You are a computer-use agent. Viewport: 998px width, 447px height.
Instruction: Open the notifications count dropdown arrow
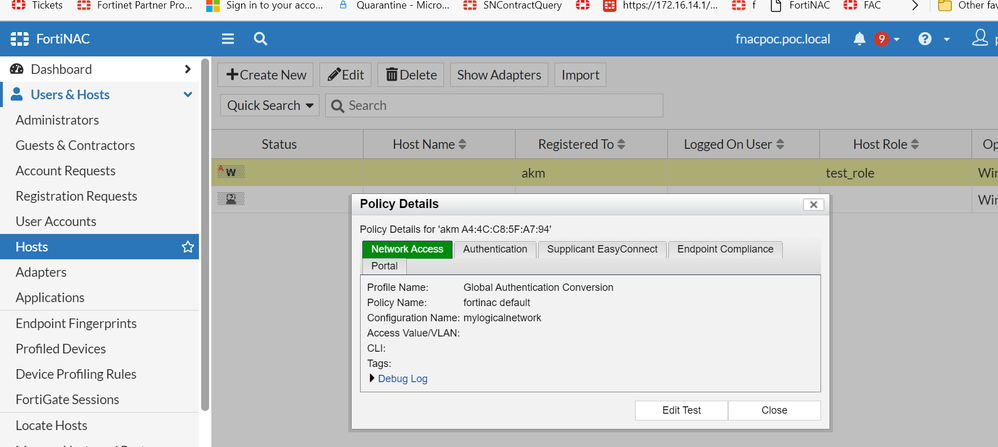point(896,39)
